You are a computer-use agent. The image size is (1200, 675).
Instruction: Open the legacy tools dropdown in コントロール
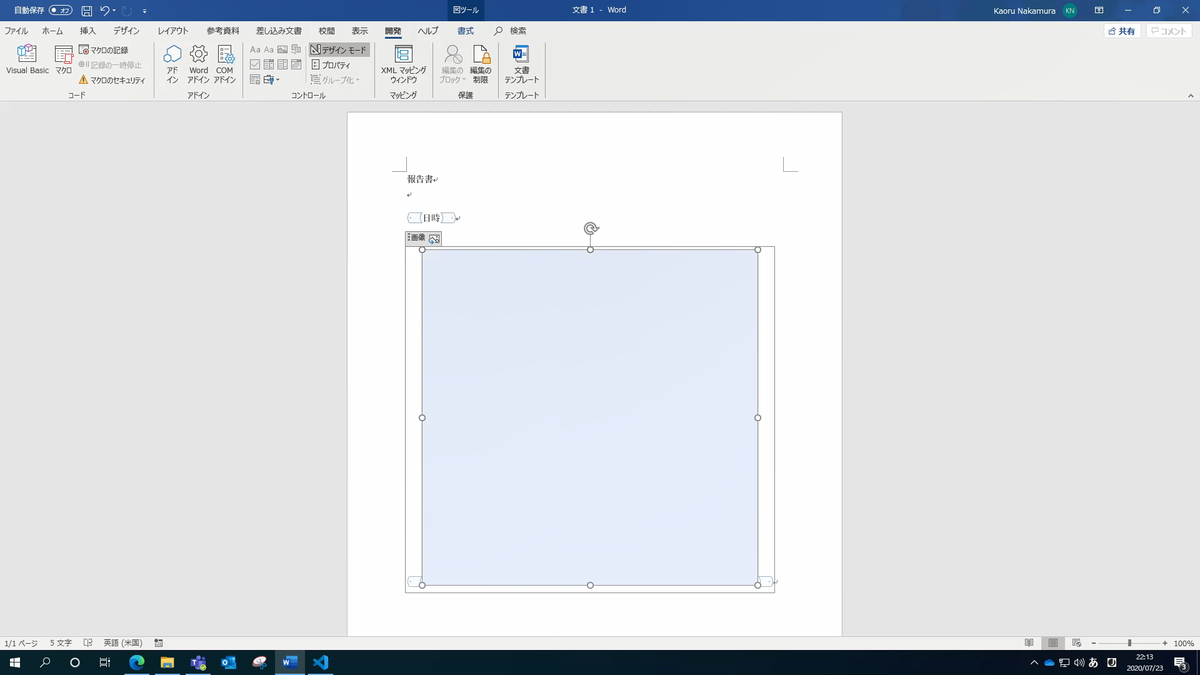pyautogui.click(x=271, y=79)
